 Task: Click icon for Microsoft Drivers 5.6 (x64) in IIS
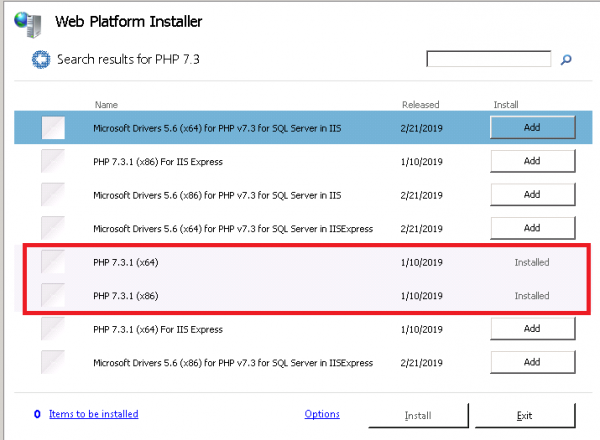pos(53,127)
